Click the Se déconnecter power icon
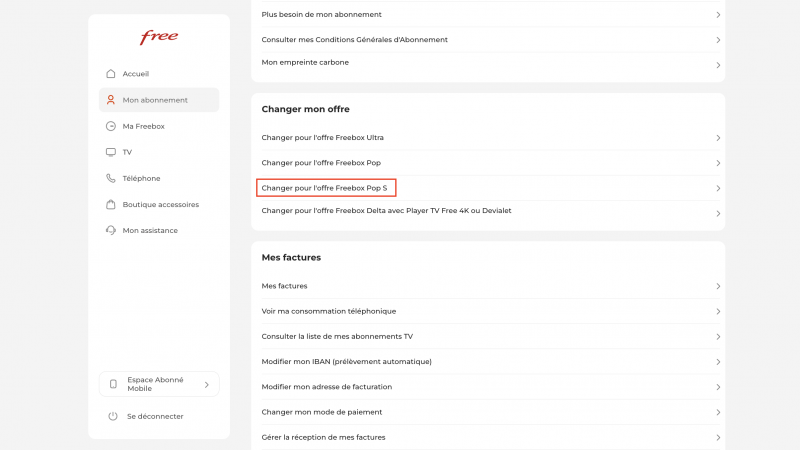This screenshot has height=450, width=800. pyautogui.click(x=113, y=416)
